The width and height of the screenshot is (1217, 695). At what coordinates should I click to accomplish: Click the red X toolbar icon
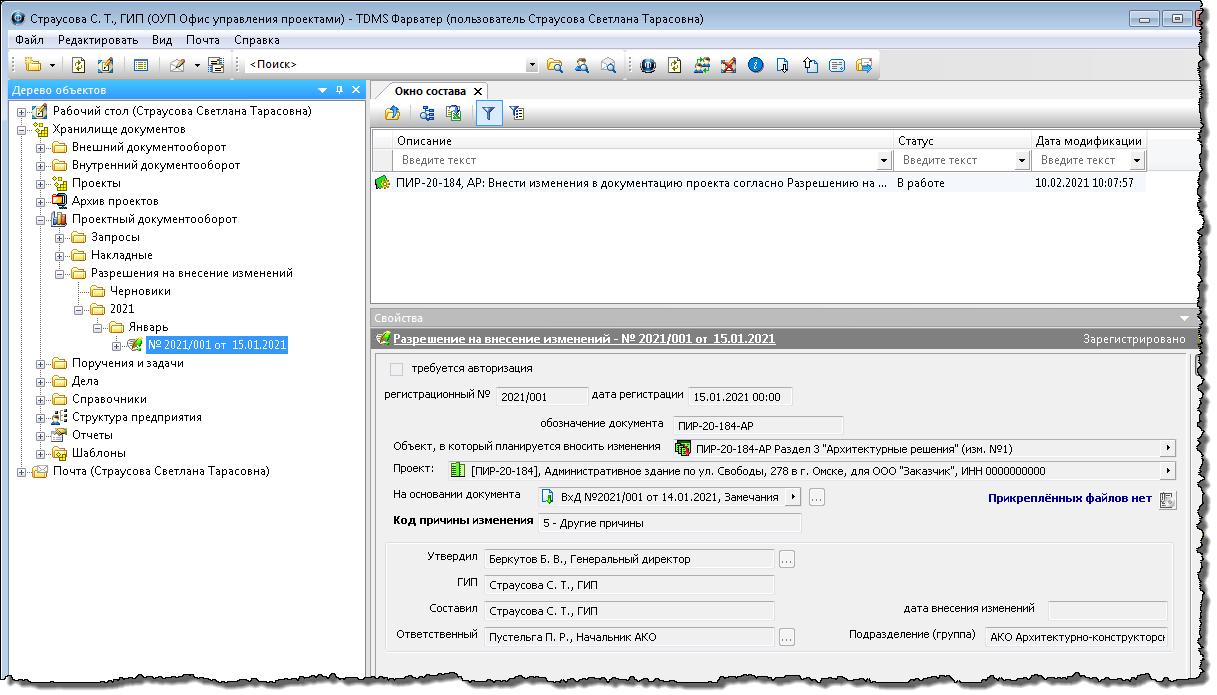coord(729,65)
